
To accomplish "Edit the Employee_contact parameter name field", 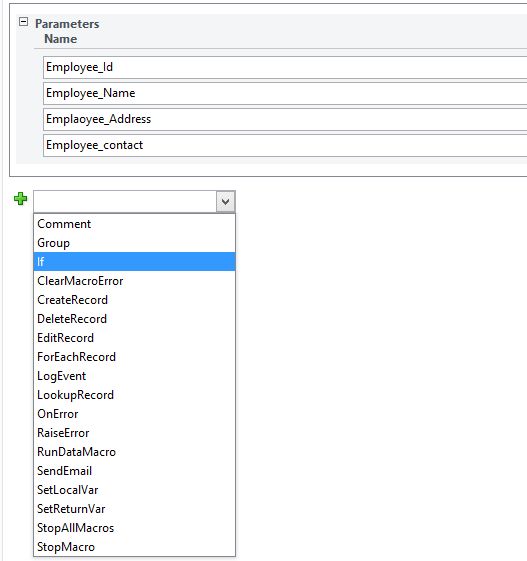I will pos(285,145).
